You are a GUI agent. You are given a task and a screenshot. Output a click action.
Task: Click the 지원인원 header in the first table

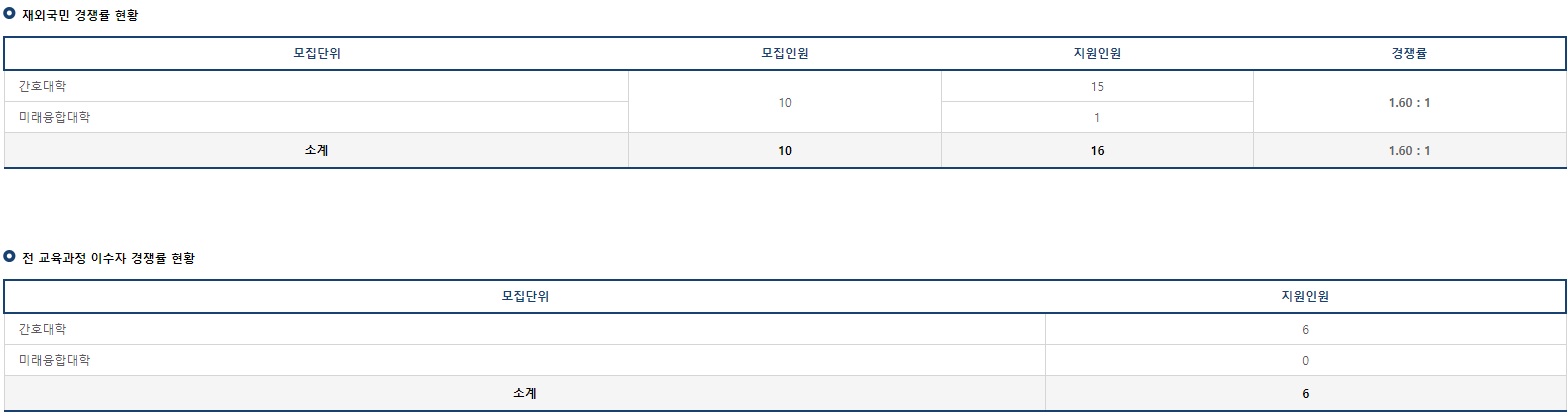1097,54
